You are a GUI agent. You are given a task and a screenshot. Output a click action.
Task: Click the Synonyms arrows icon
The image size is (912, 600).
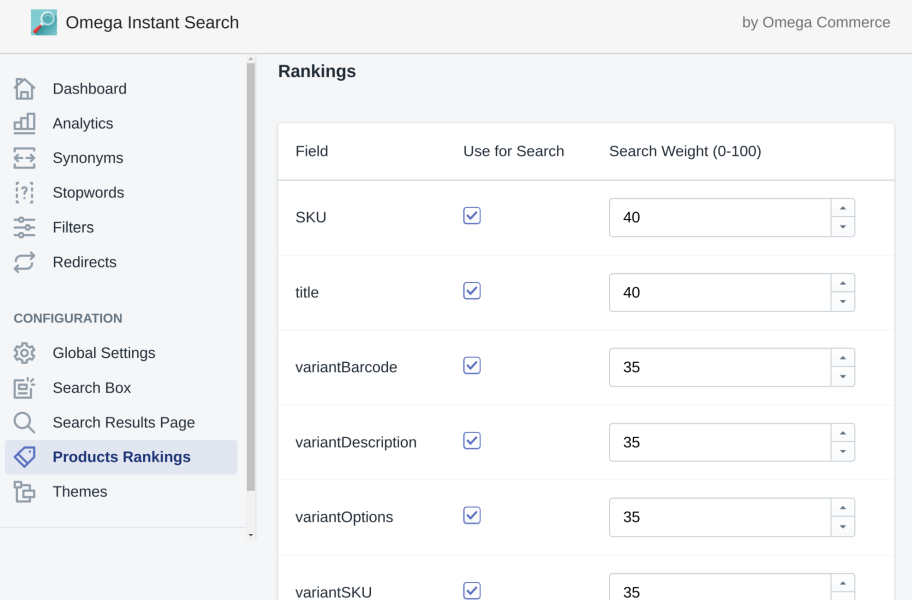[x=24, y=158]
